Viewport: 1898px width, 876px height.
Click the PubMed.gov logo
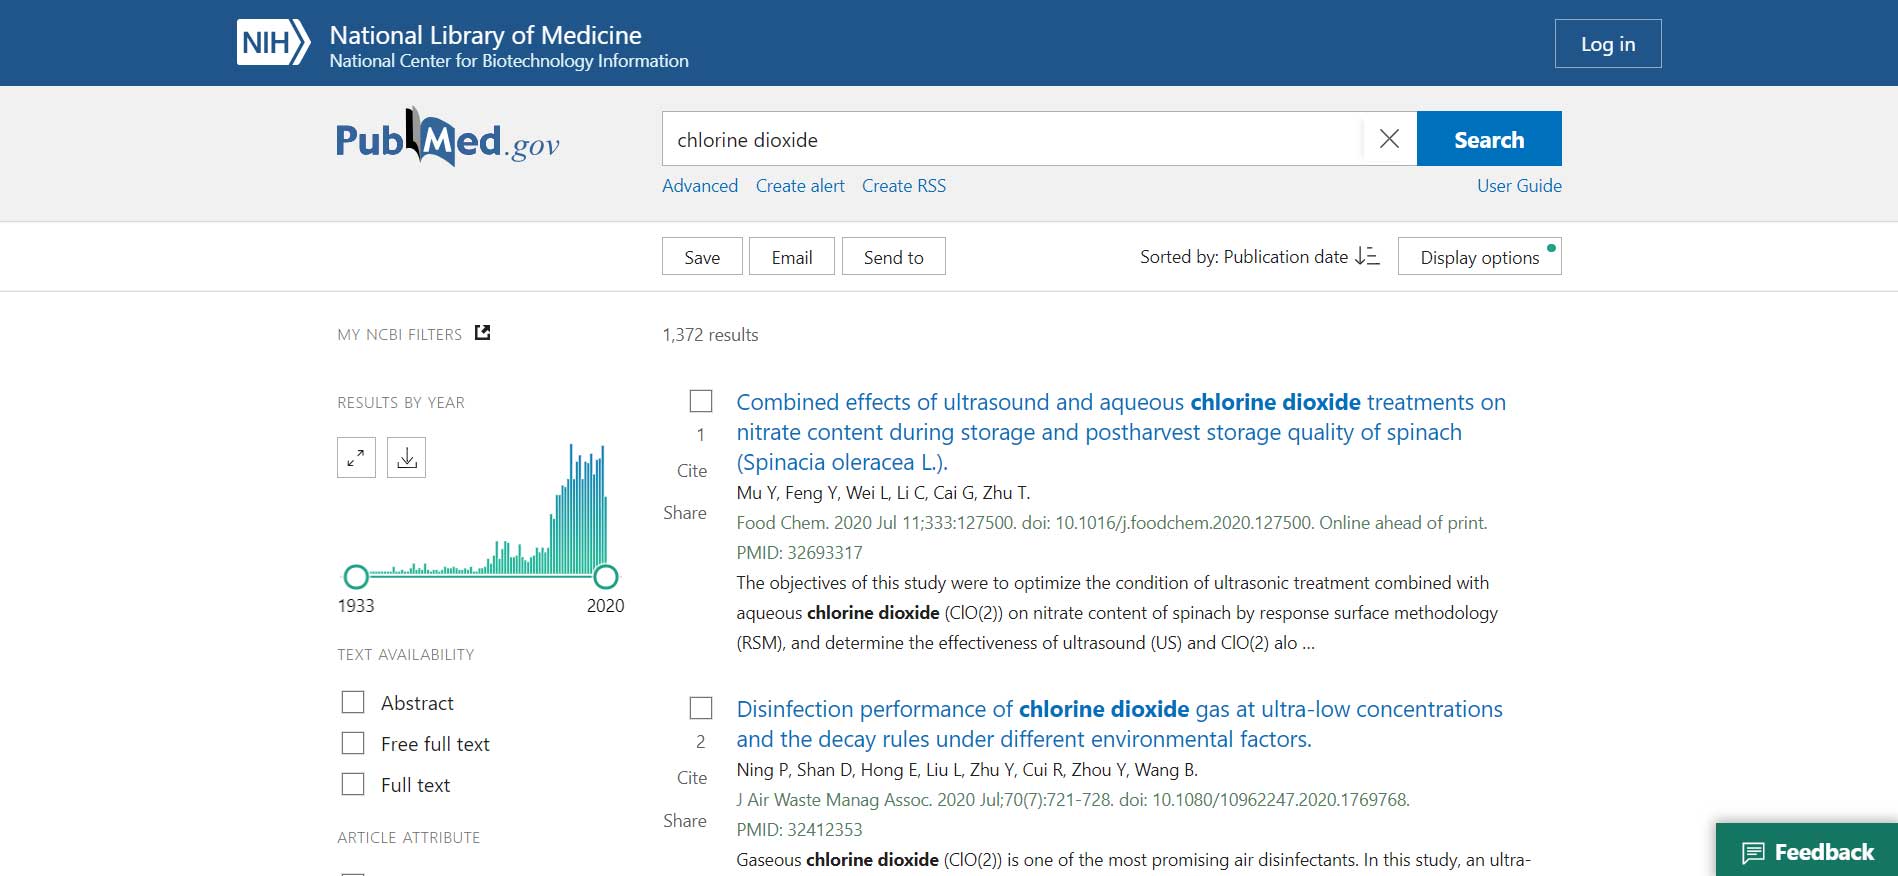(447, 139)
